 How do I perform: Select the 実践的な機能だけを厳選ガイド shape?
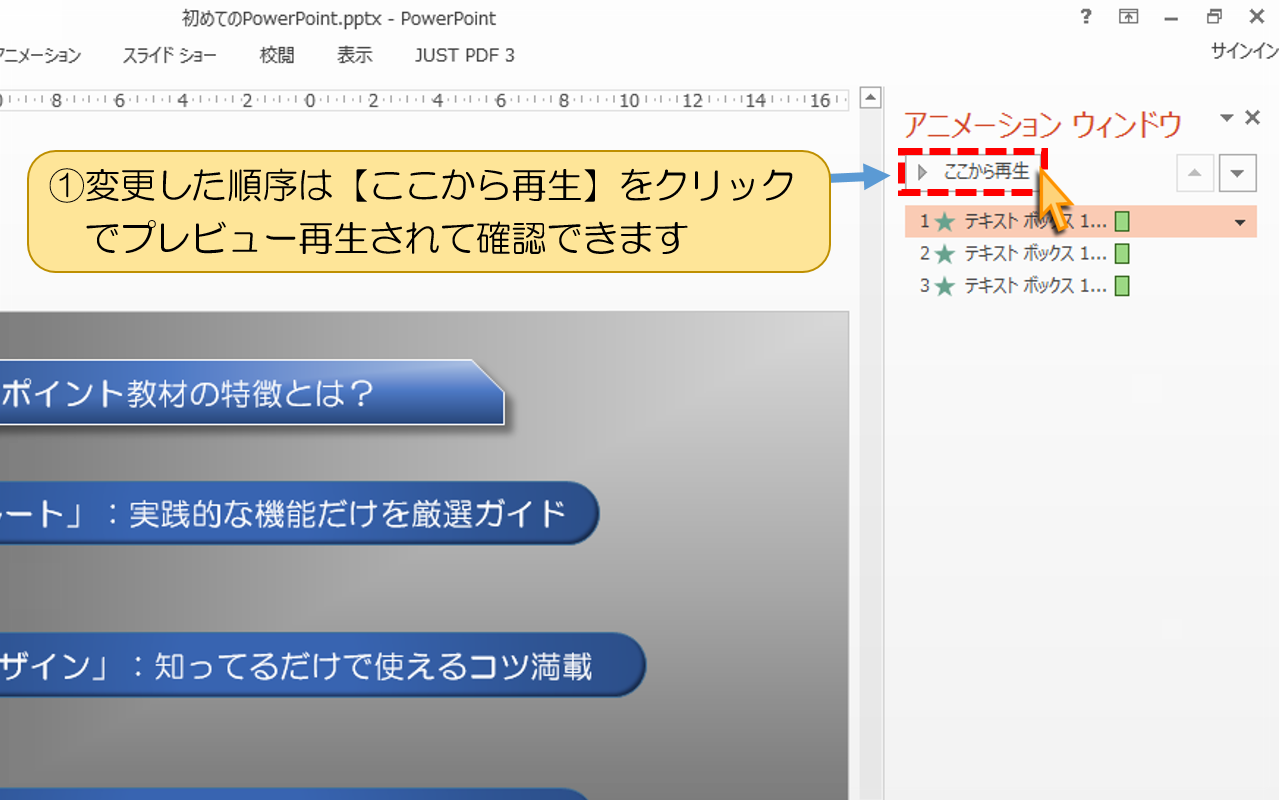[x=299, y=513]
